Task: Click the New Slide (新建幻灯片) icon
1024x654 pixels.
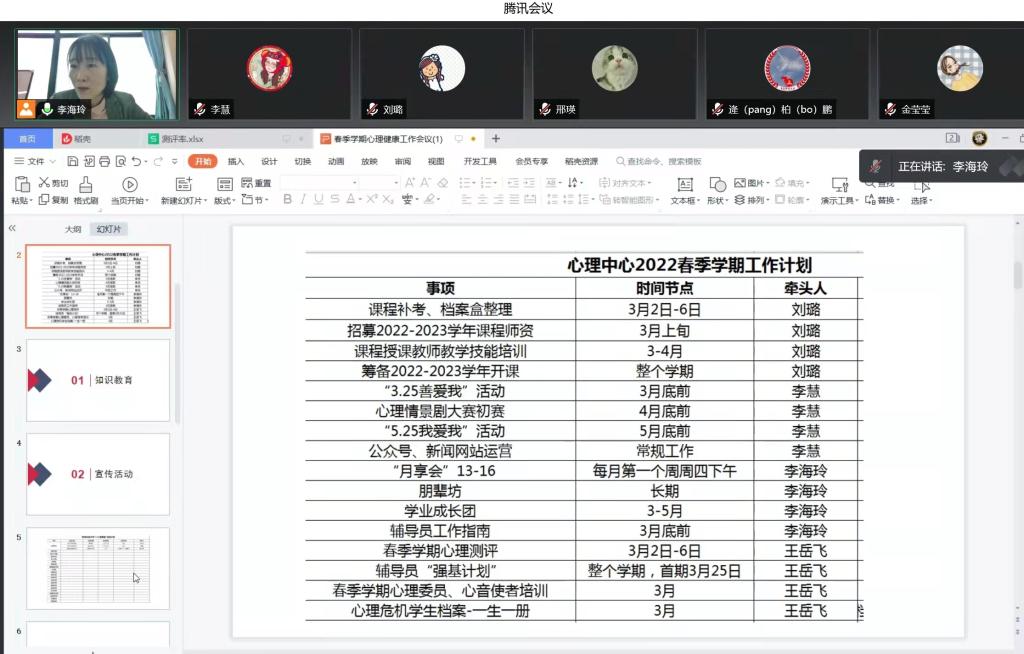Action: [x=183, y=184]
